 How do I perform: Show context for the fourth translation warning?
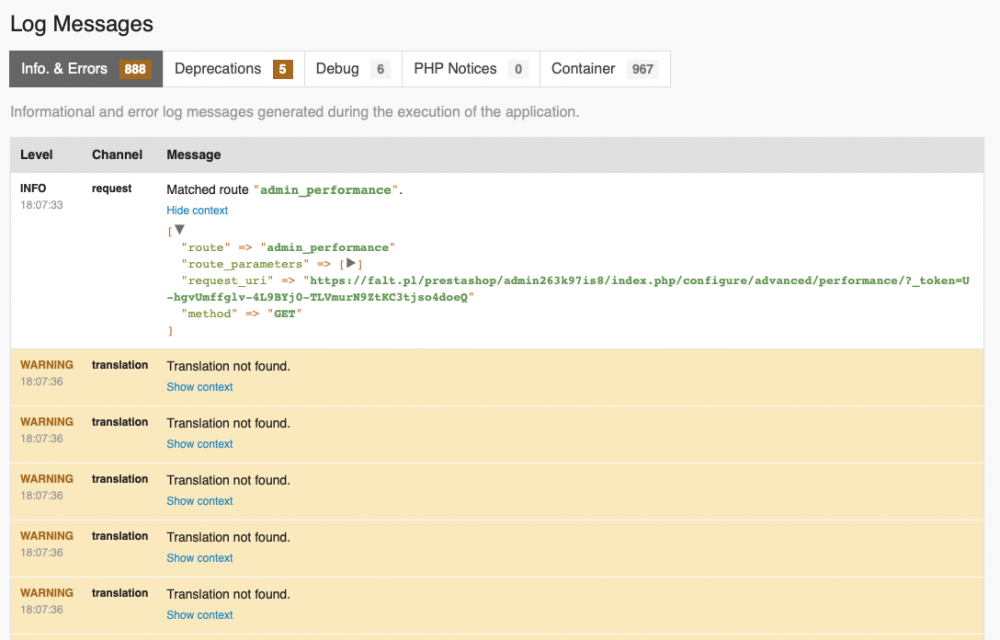point(199,558)
